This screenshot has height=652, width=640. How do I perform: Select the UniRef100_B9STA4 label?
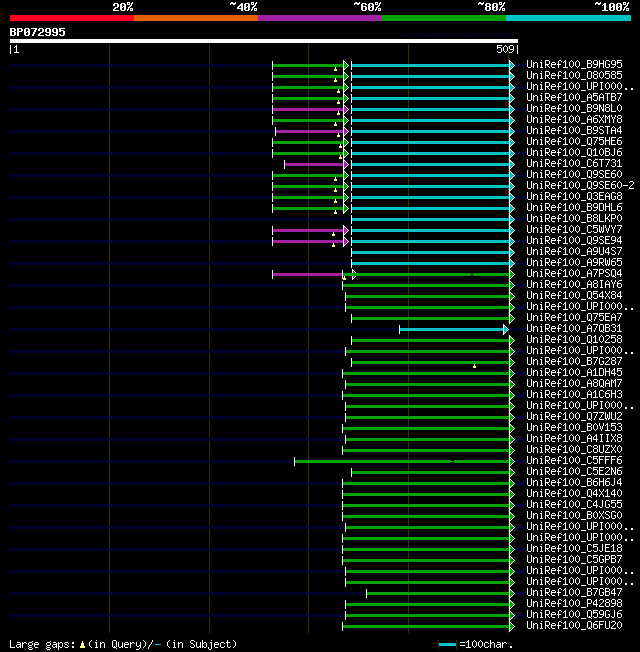coord(574,131)
